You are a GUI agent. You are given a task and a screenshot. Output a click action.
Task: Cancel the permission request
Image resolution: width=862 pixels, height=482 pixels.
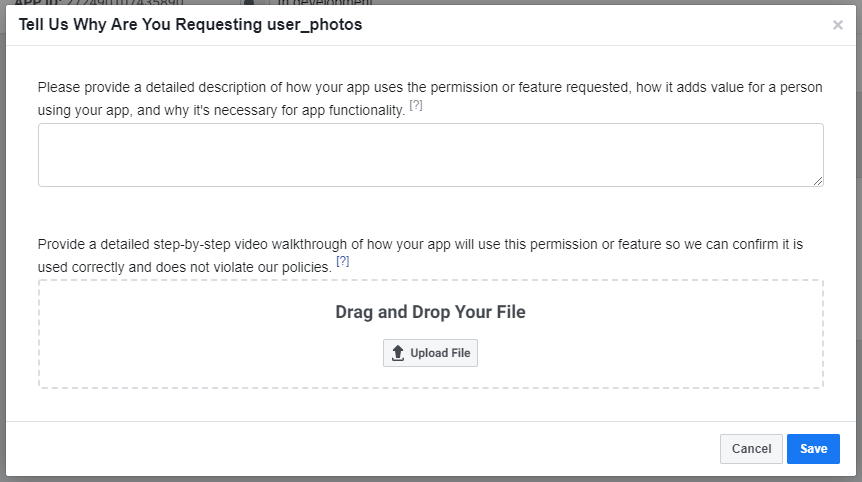point(751,449)
